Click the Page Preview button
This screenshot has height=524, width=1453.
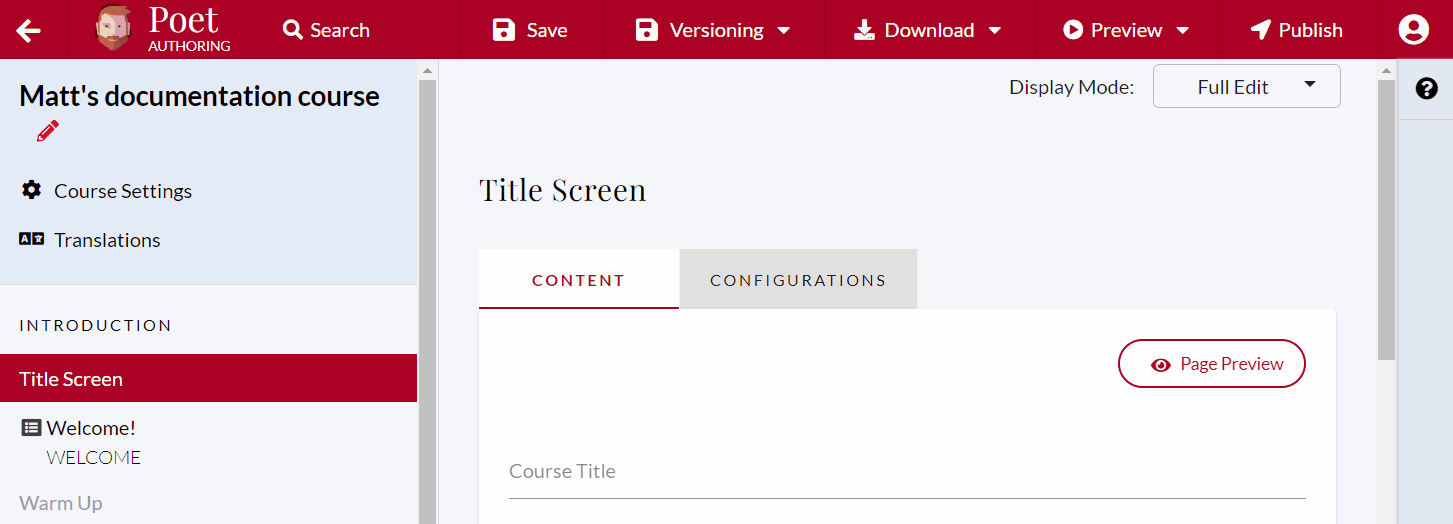1211,364
